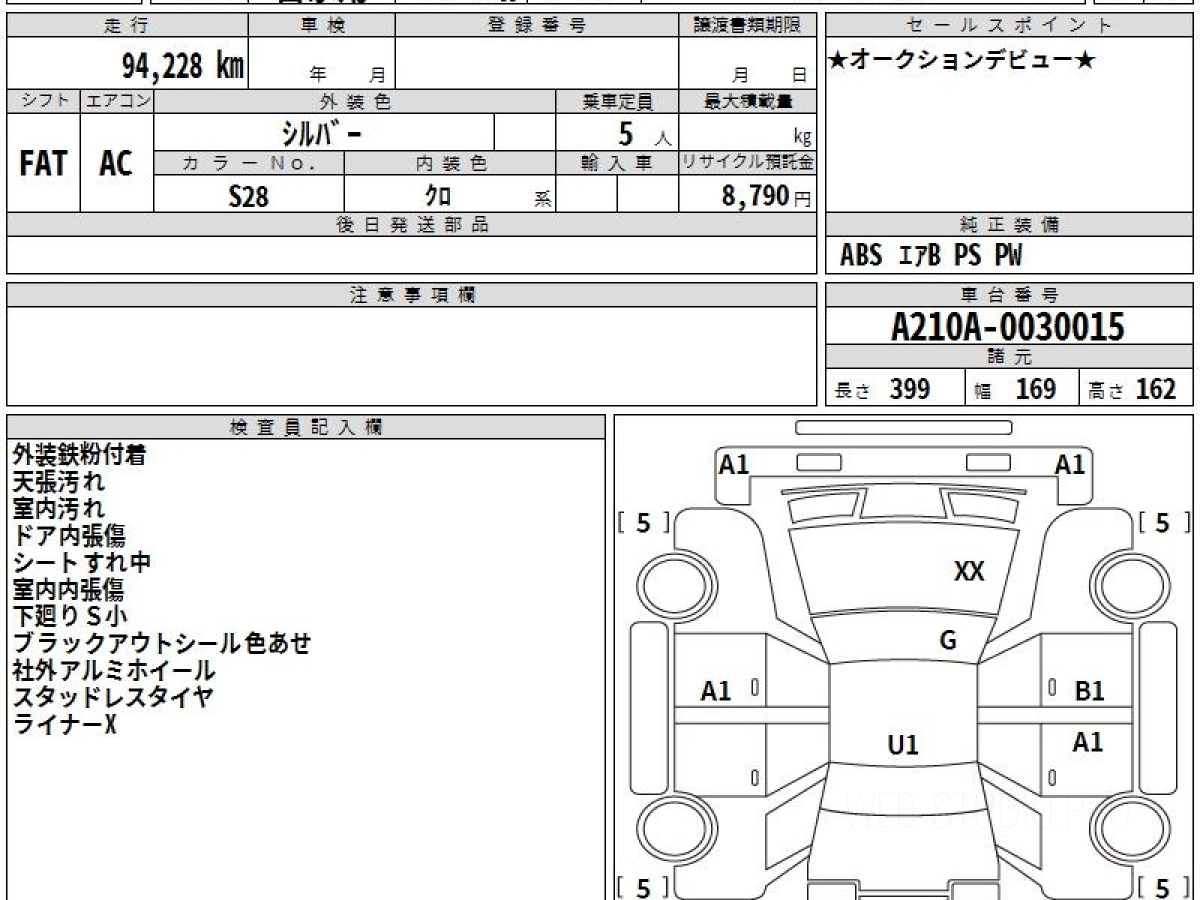This screenshot has height=900, width=1200.
Task: Click the セールスポイント heading
Action: tap(1010, 26)
